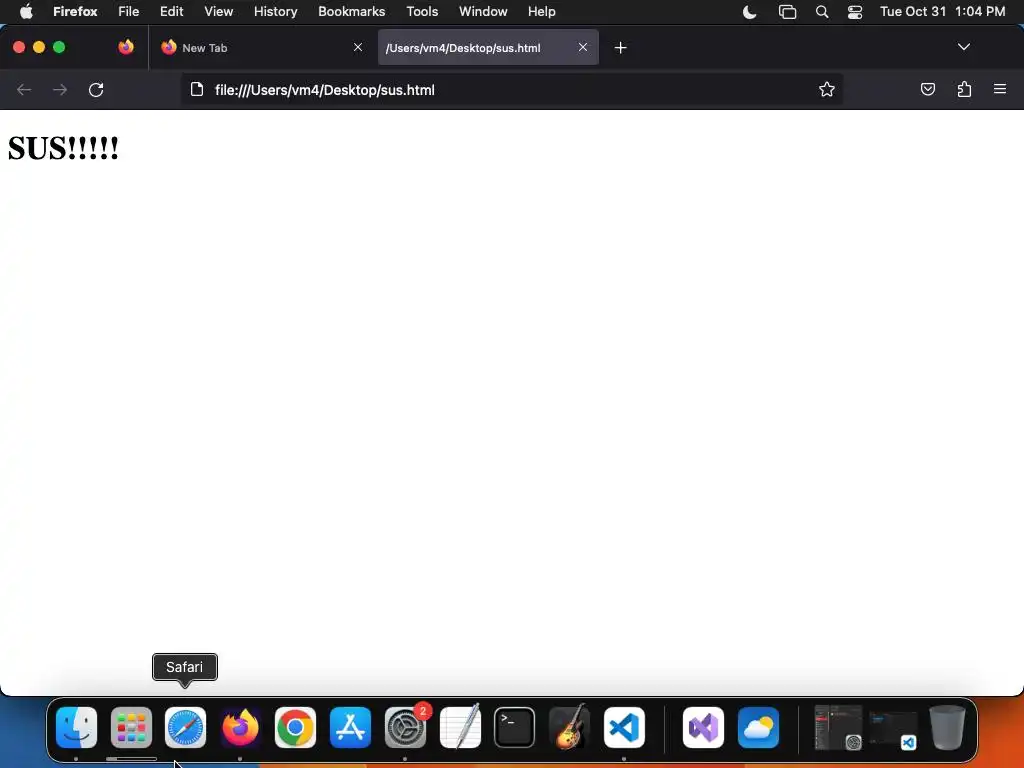Click the Firefox icon in the Dock
Image resolution: width=1024 pixels, height=768 pixels.
pyautogui.click(x=240, y=727)
